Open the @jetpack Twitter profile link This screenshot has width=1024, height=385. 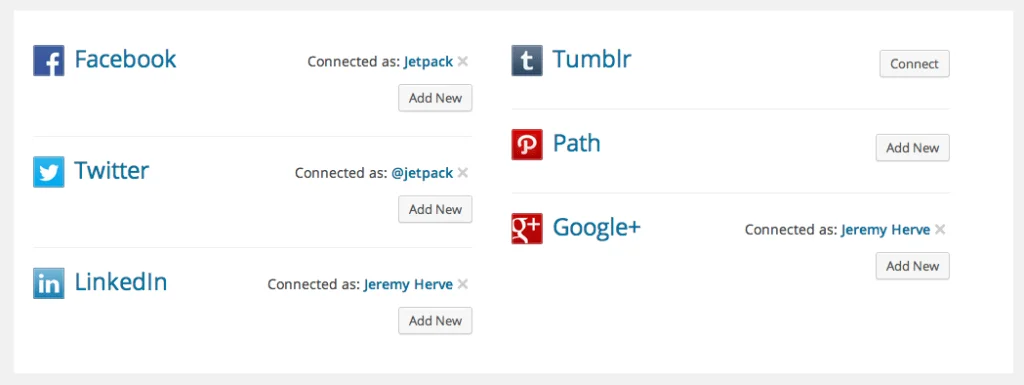pos(422,173)
